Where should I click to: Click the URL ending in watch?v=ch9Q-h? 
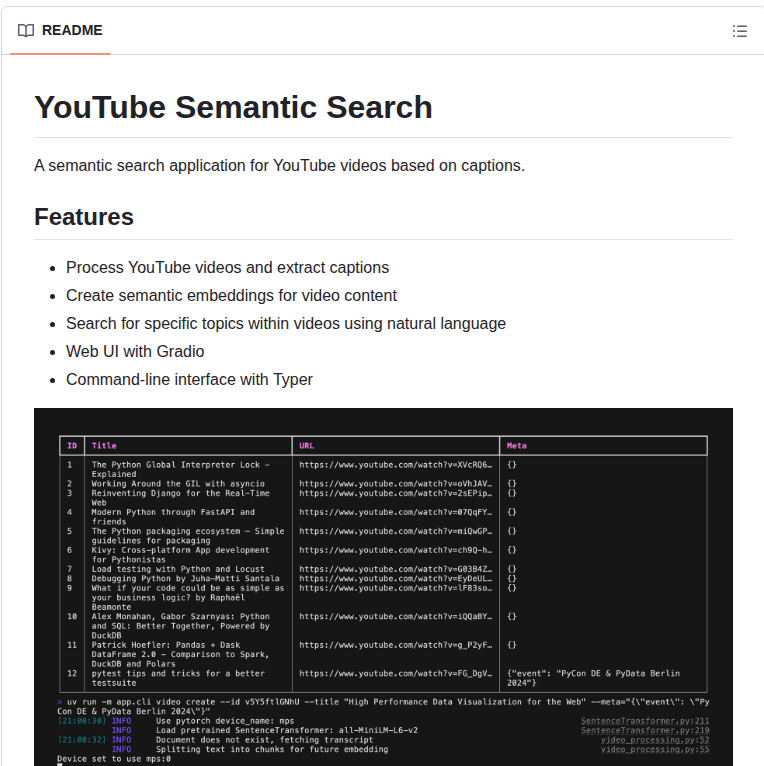[396, 550]
